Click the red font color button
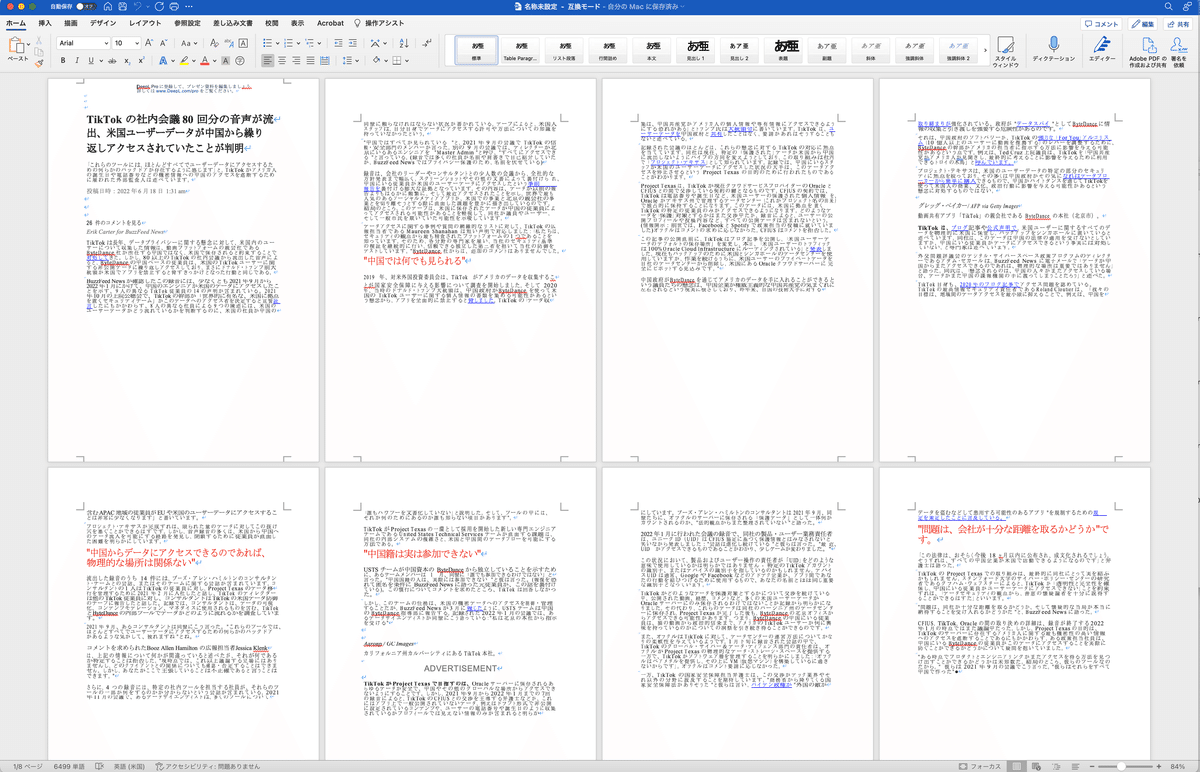 click(x=203, y=61)
